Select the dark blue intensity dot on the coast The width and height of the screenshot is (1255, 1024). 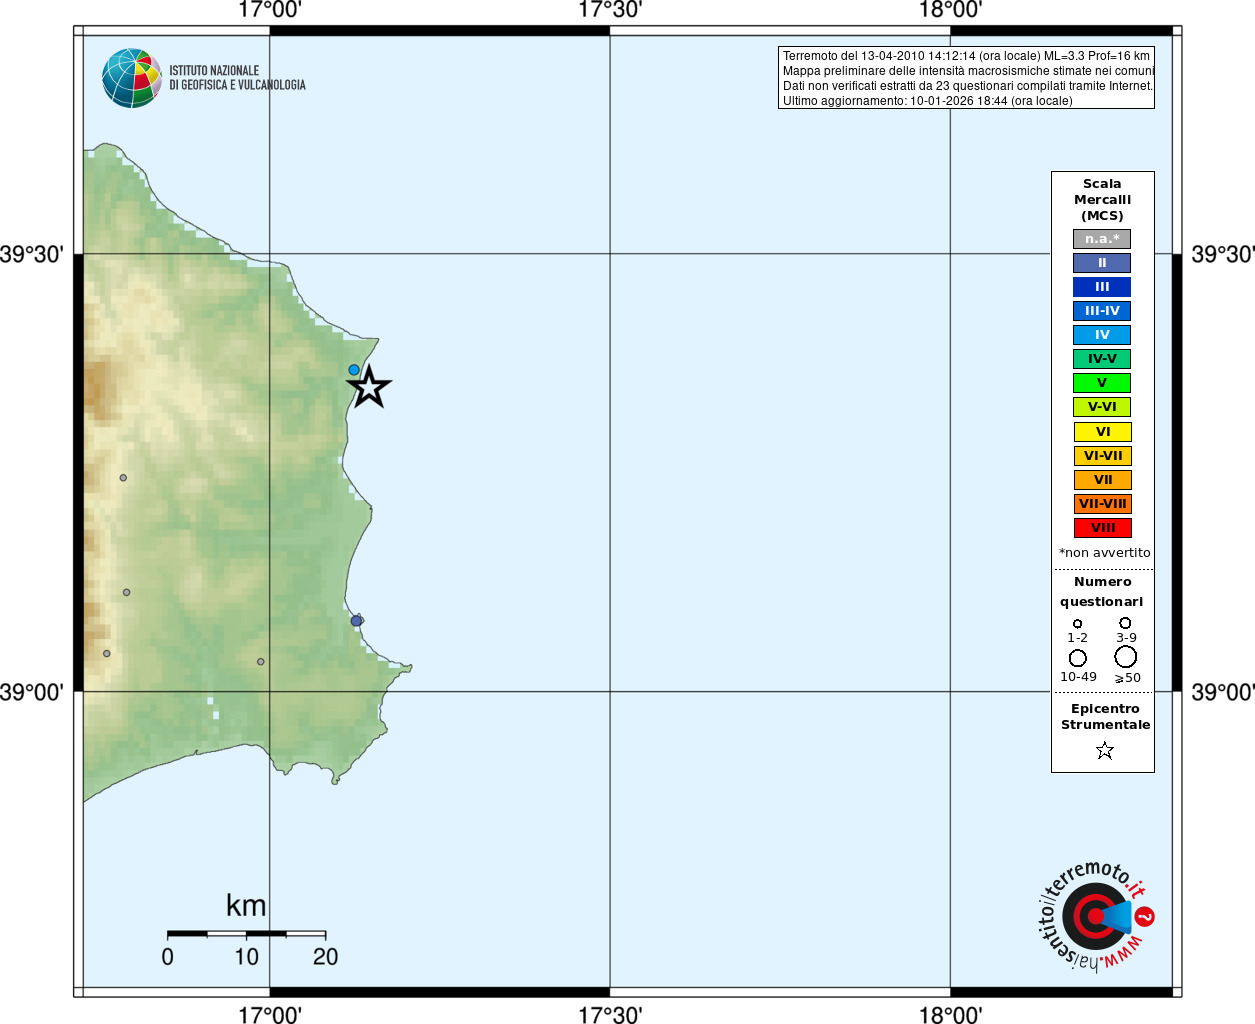(356, 621)
